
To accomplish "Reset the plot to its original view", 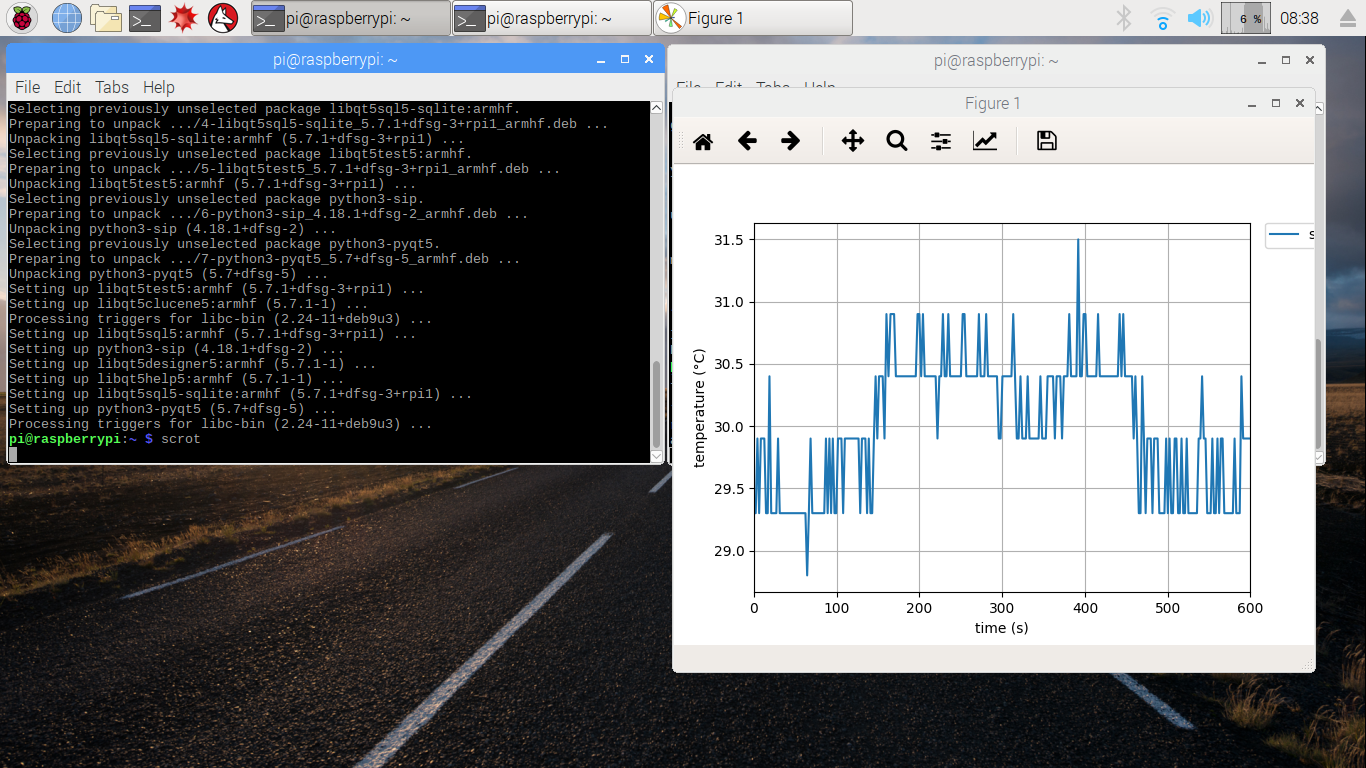I will (703, 141).
